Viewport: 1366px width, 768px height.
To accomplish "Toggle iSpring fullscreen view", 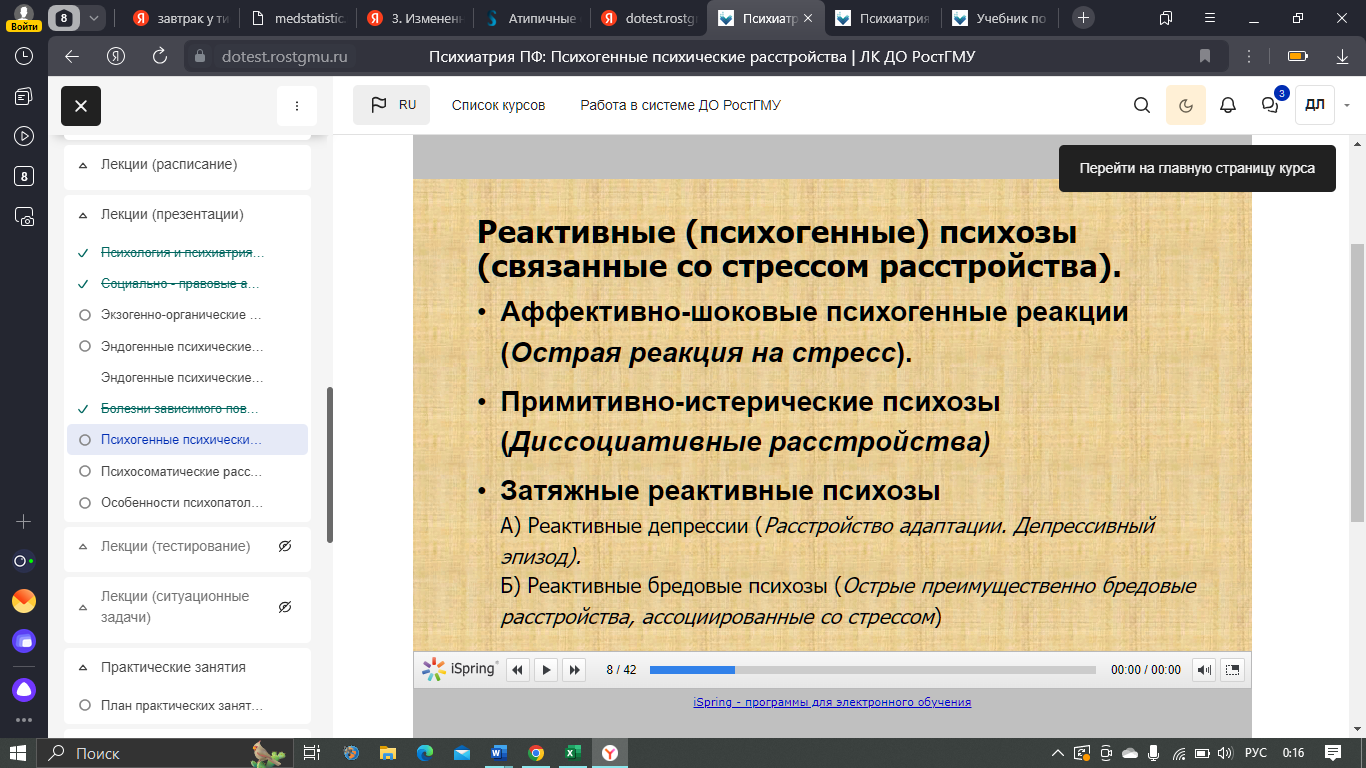I will 1232,670.
